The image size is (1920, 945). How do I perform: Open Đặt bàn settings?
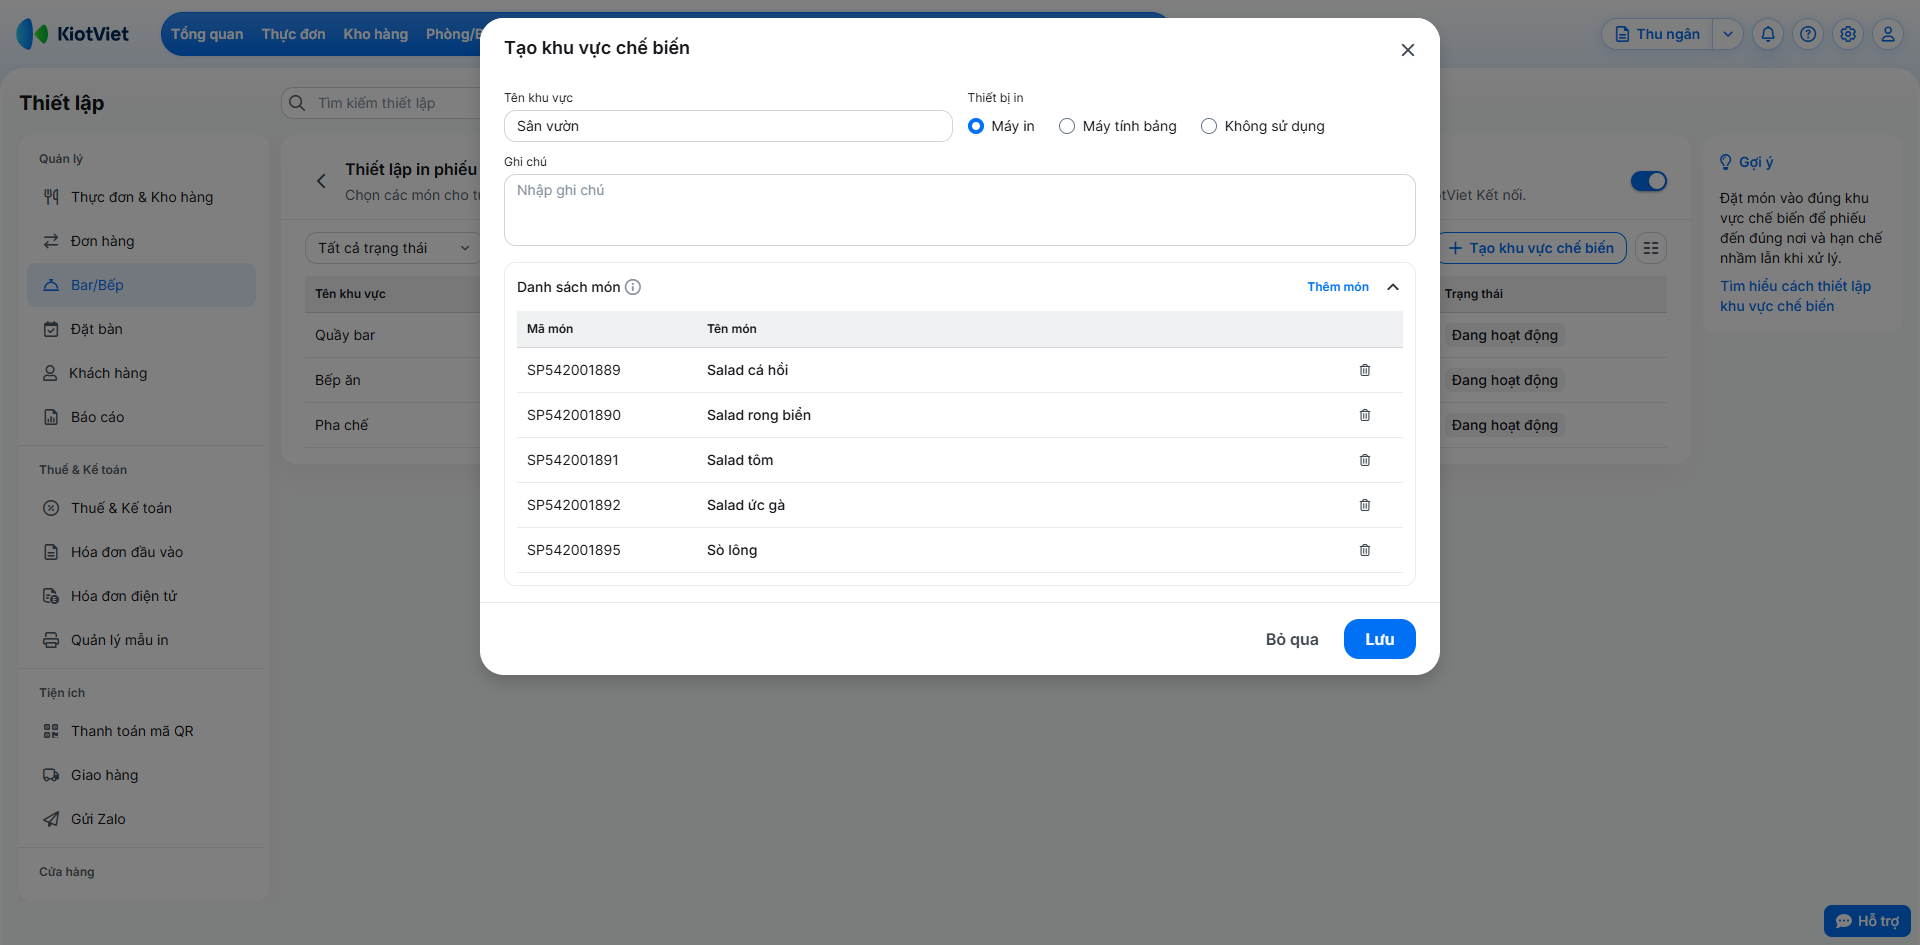pyautogui.click(x=142, y=329)
